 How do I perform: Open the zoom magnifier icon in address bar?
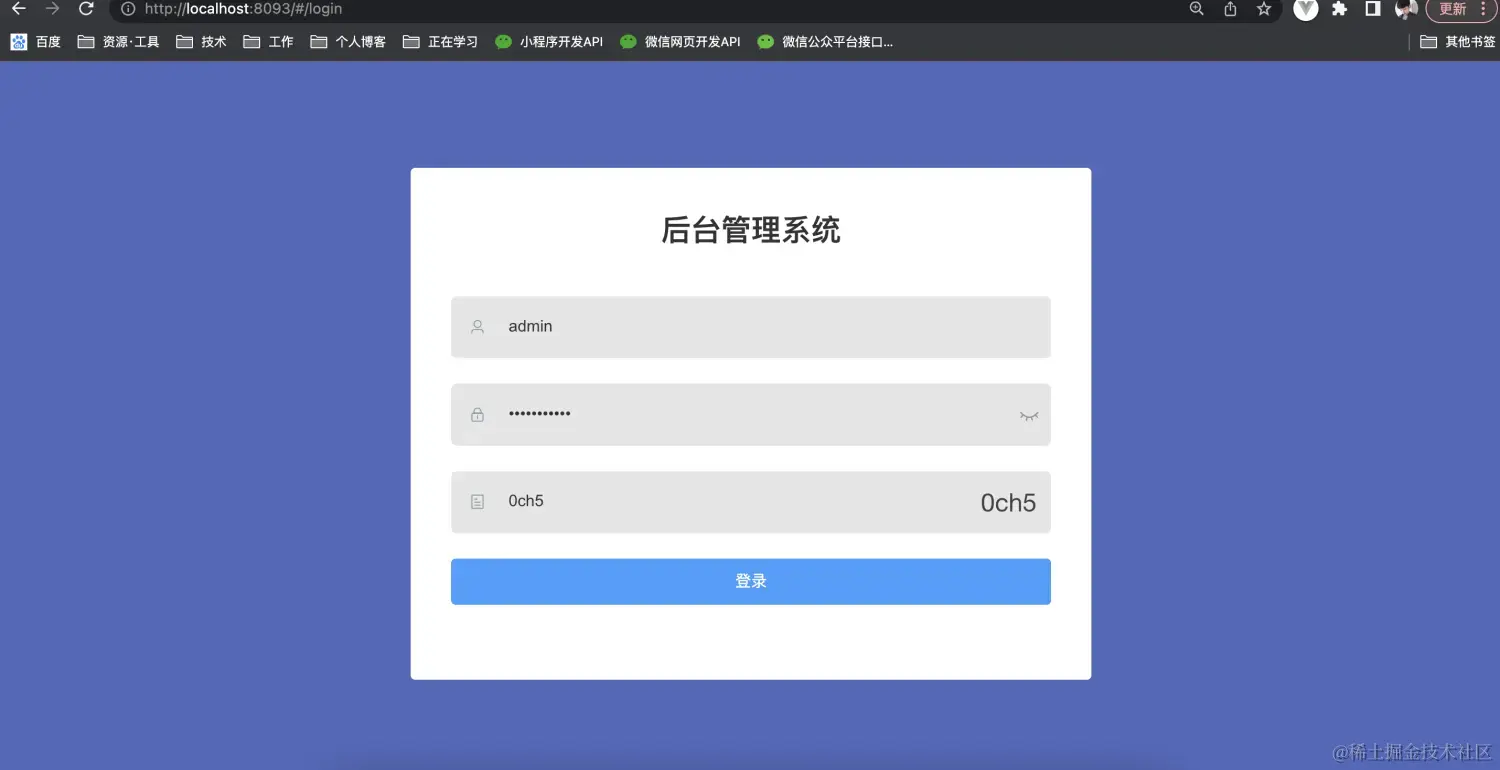(x=1196, y=9)
